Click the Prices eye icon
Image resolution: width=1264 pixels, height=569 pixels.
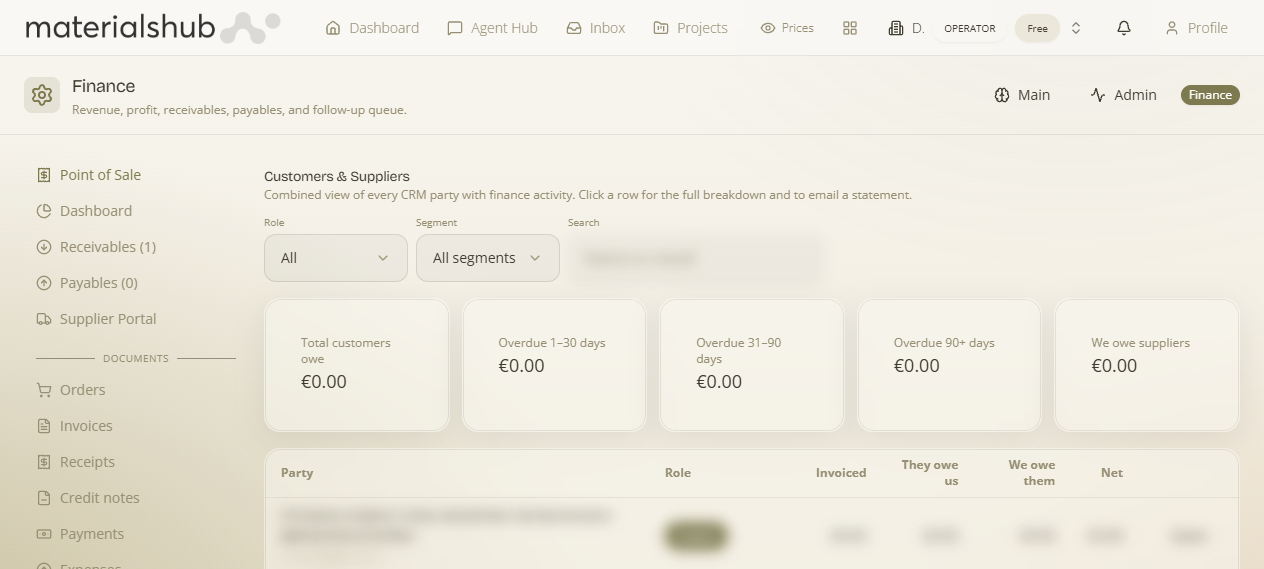tap(768, 28)
